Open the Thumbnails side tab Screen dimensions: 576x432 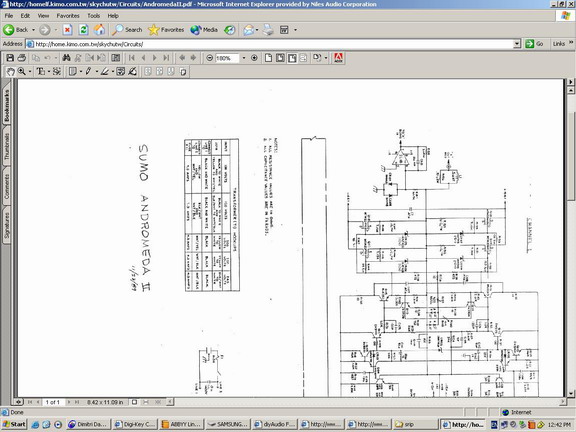tap(7, 146)
